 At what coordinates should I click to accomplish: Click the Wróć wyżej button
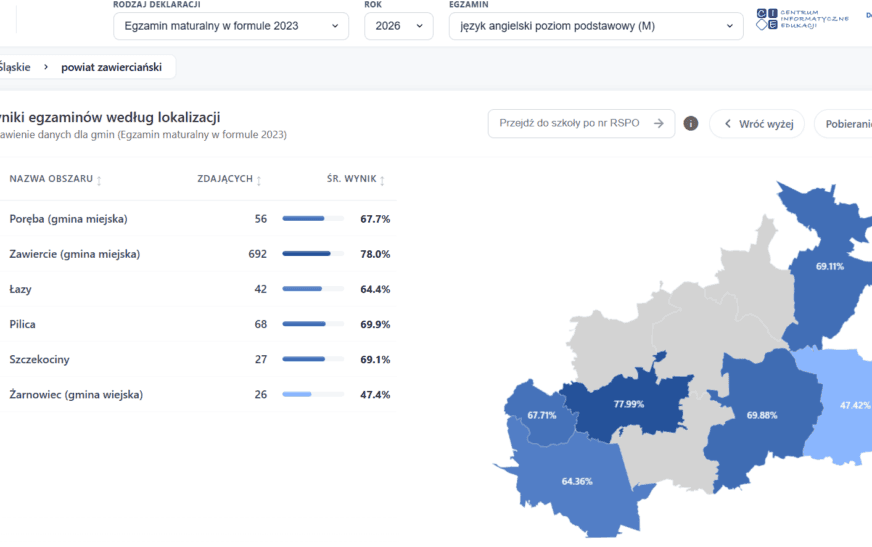click(x=757, y=123)
